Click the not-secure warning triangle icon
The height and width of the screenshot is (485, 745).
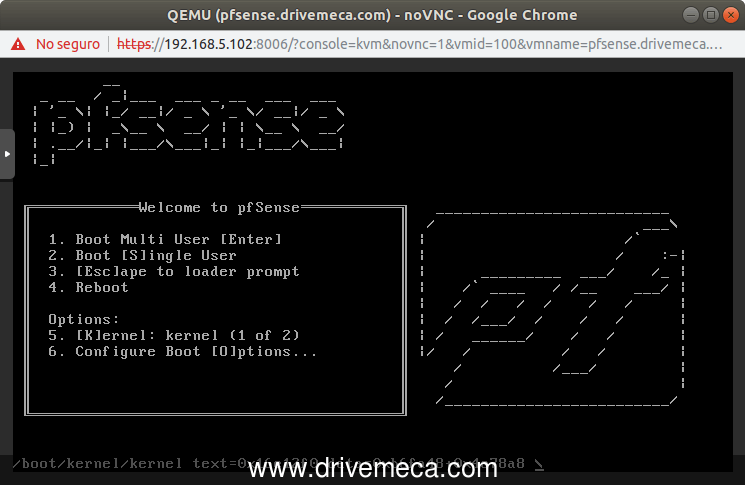[x=19, y=44]
